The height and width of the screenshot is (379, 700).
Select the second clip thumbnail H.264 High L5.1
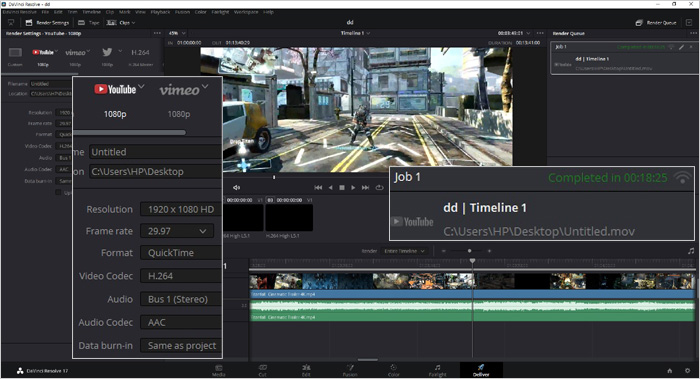pos(289,217)
